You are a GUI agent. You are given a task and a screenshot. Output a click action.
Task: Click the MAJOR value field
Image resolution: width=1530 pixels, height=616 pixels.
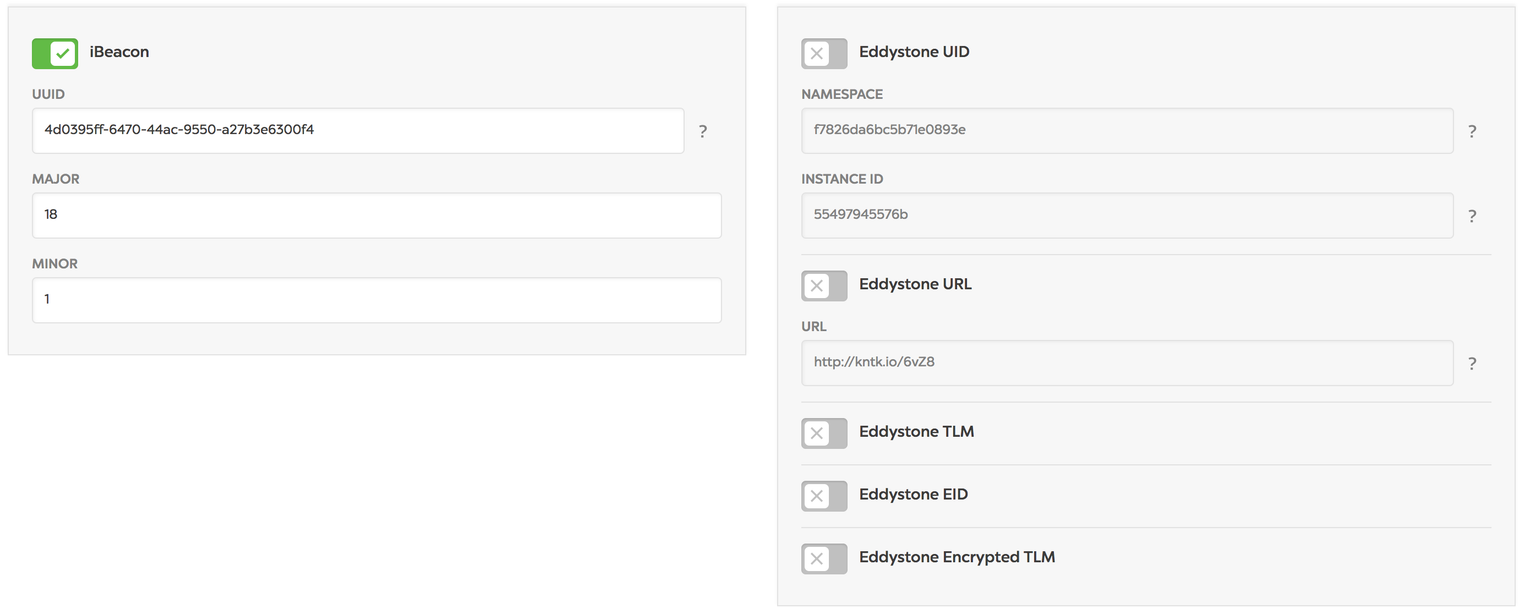click(377, 215)
